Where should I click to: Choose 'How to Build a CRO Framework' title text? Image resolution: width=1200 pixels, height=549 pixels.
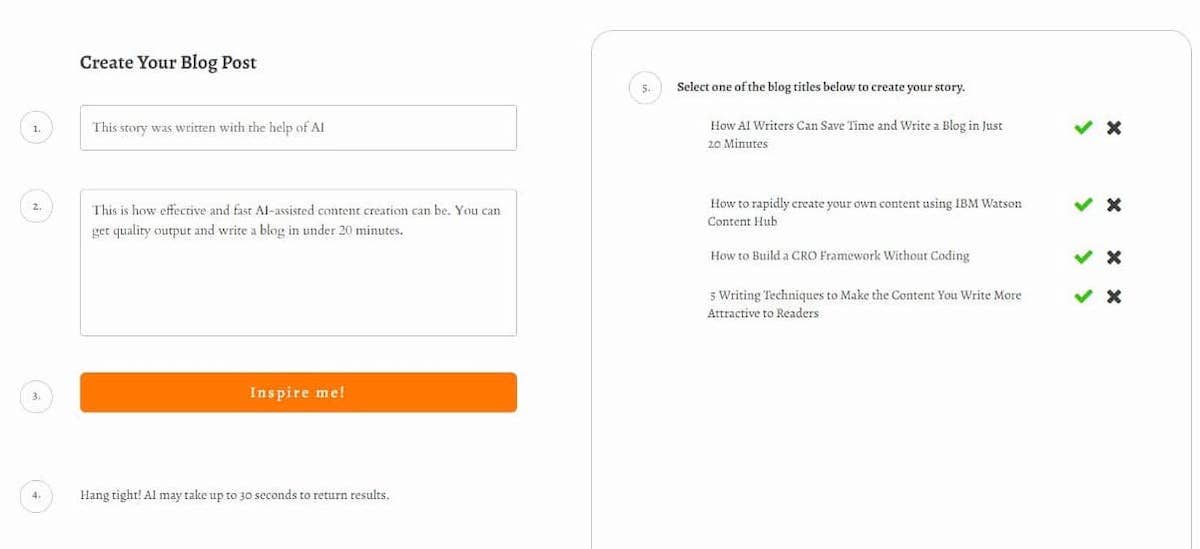839,256
